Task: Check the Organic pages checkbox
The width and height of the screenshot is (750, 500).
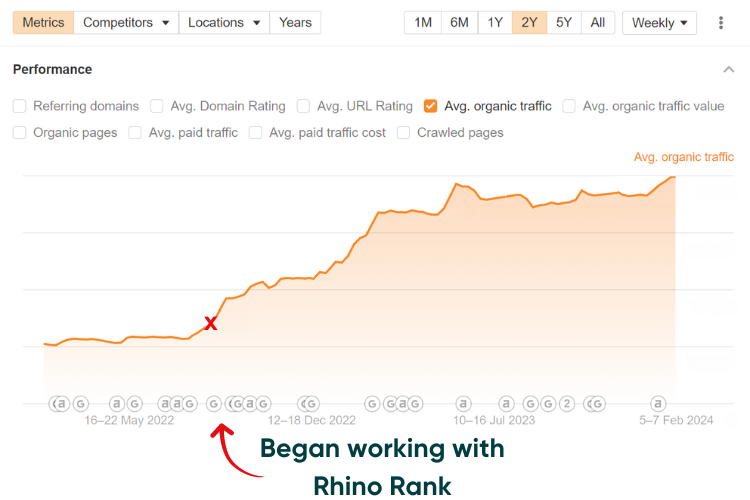Action: click(20, 133)
